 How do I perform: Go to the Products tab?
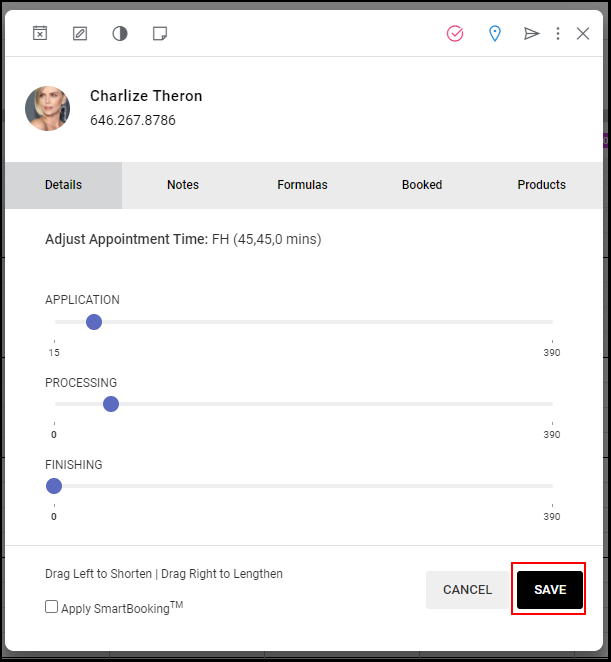[x=542, y=185]
